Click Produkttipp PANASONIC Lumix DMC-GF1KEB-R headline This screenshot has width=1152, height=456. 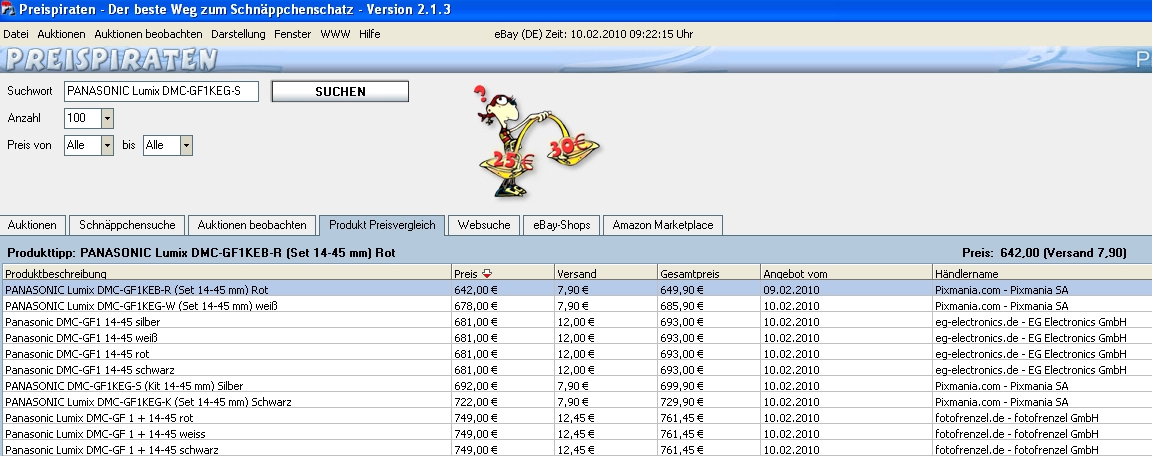(x=201, y=253)
